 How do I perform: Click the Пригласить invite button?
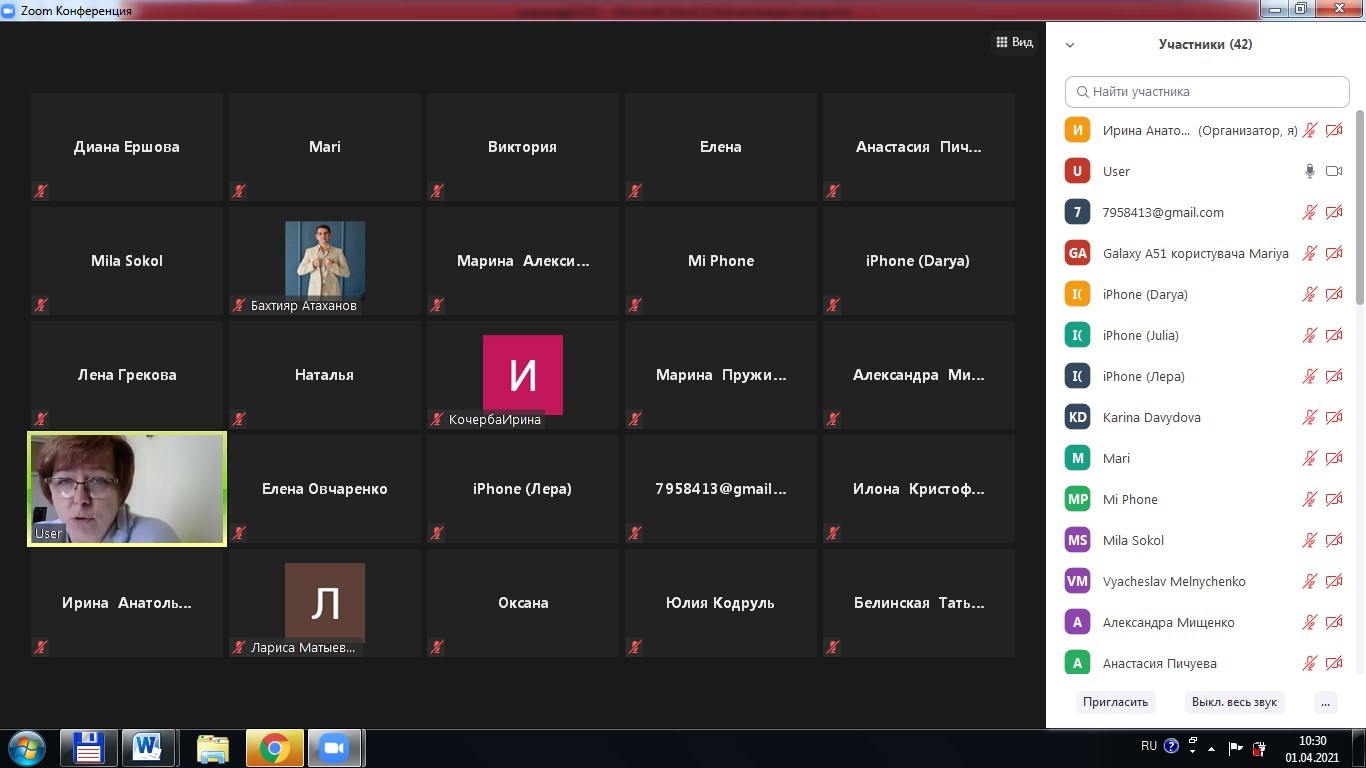pos(1115,702)
